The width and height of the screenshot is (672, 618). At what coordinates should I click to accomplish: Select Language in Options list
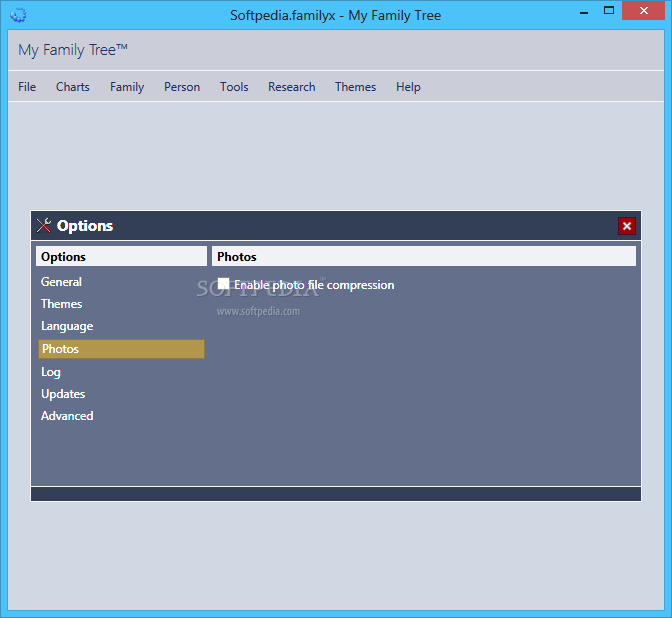coord(67,326)
